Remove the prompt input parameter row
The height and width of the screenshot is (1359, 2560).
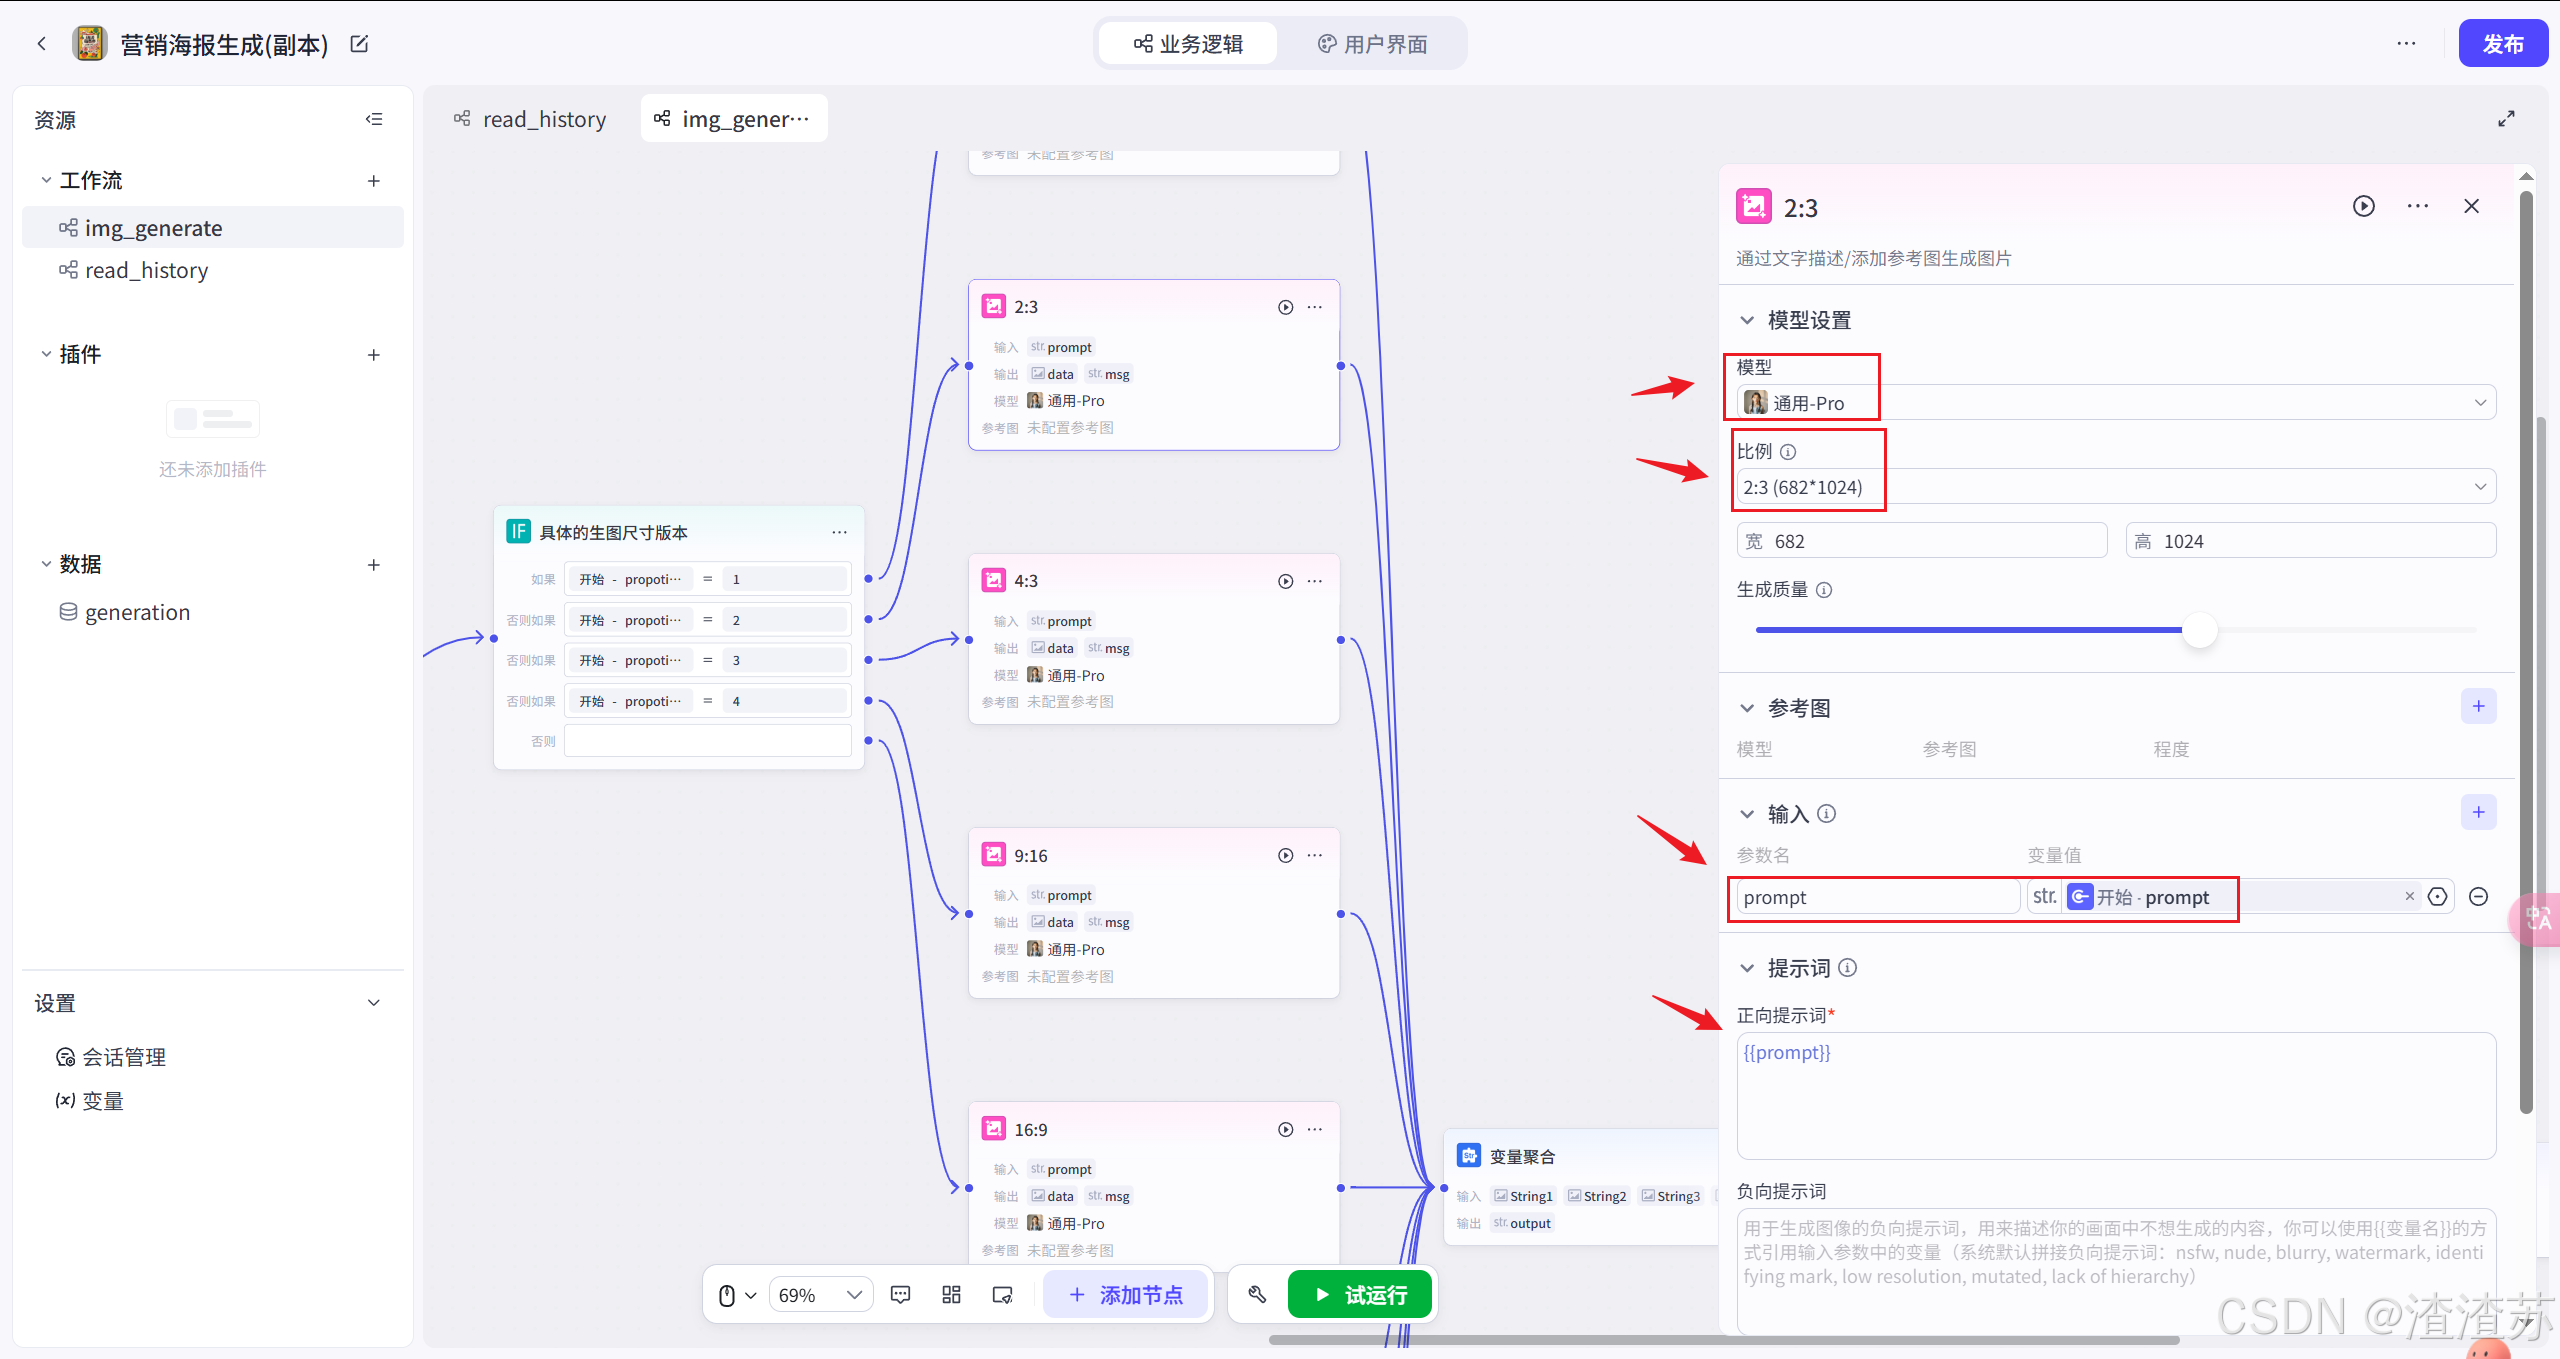(x=2478, y=897)
